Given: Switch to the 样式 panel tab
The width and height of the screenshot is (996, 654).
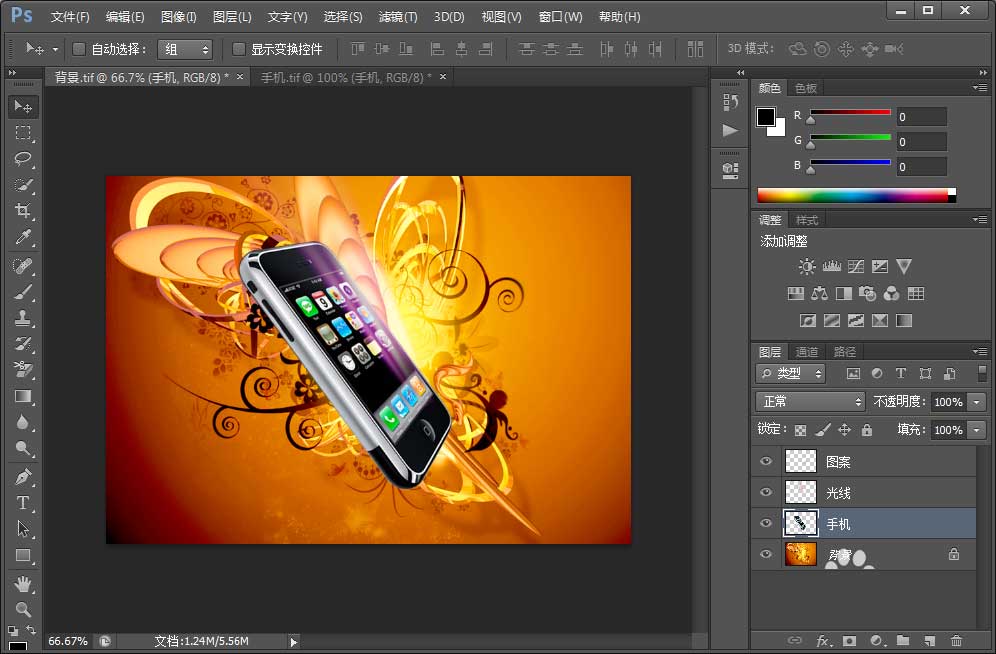Looking at the screenshot, I should pyautogui.click(x=807, y=220).
